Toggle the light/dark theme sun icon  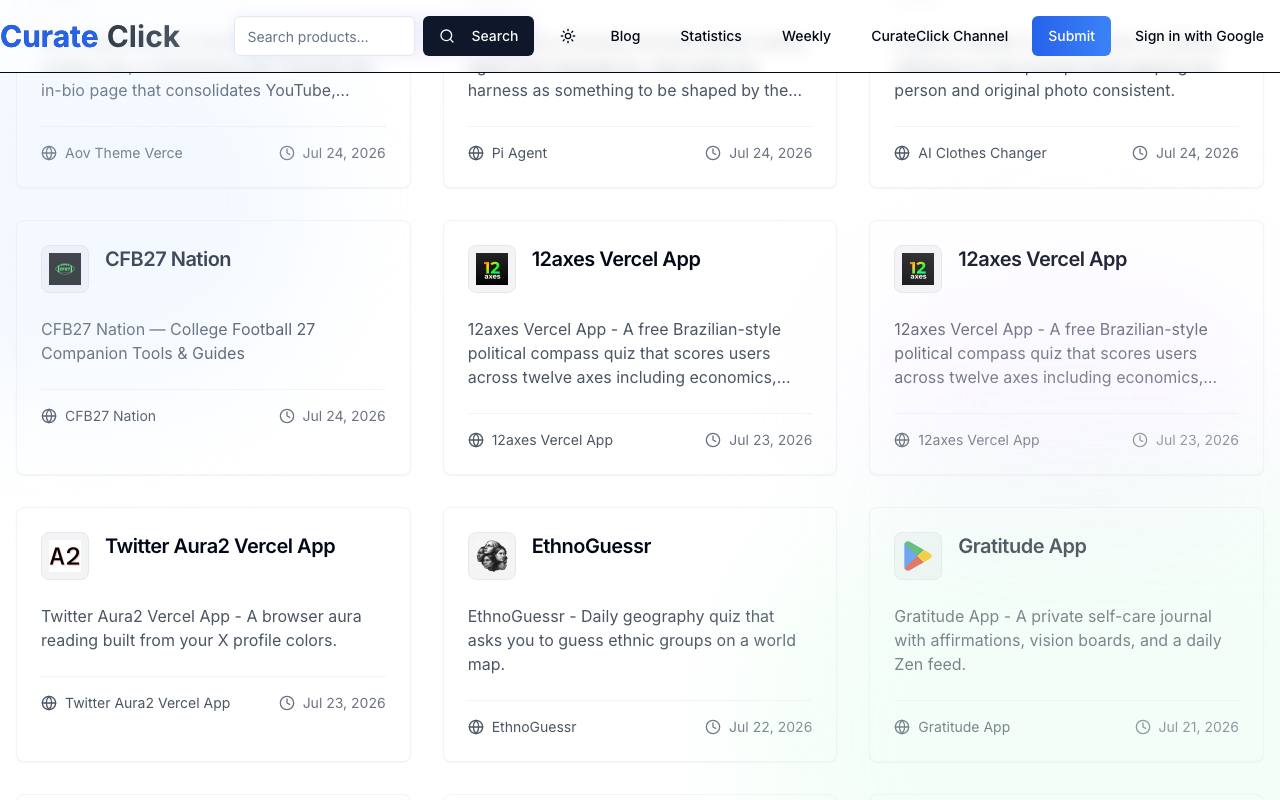pyautogui.click(x=568, y=36)
